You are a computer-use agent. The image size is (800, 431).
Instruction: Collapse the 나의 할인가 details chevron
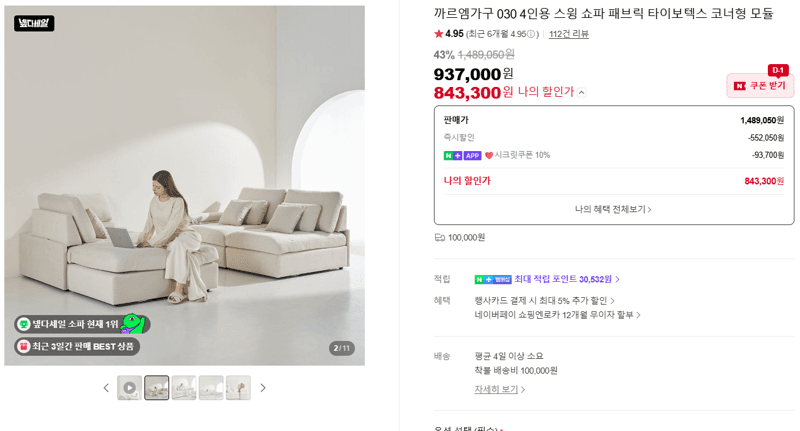[582, 93]
